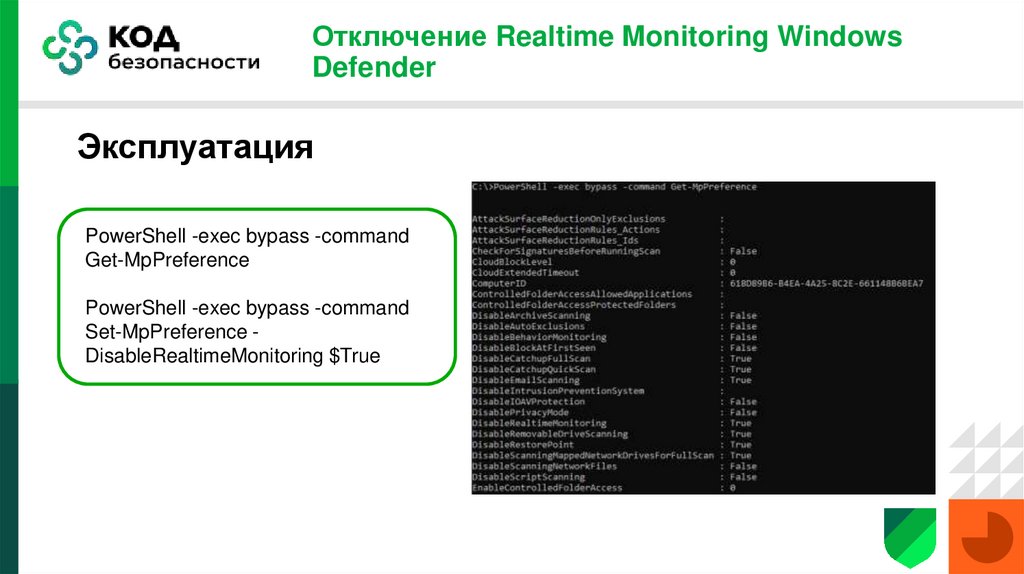Click the AttackSurfaceReductionRules_Actions row

coord(598,230)
